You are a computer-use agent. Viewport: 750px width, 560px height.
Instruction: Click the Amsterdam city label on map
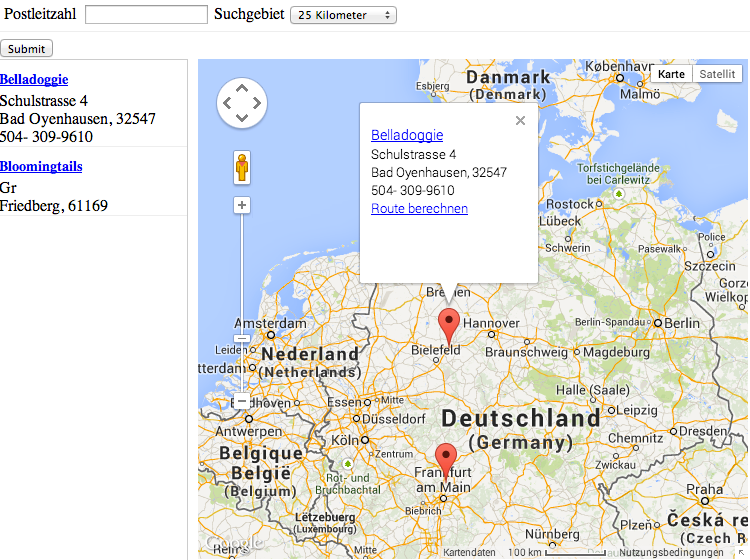click(x=270, y=323)
